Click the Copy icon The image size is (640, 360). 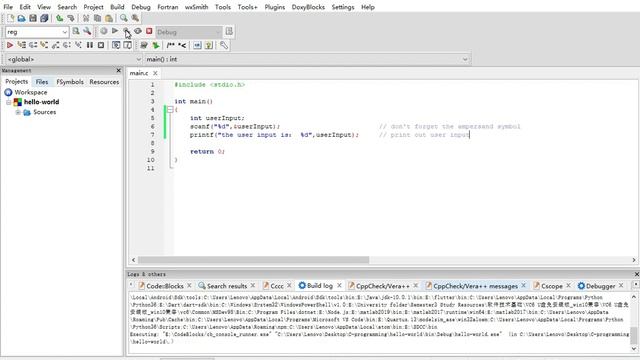point(98,18)
